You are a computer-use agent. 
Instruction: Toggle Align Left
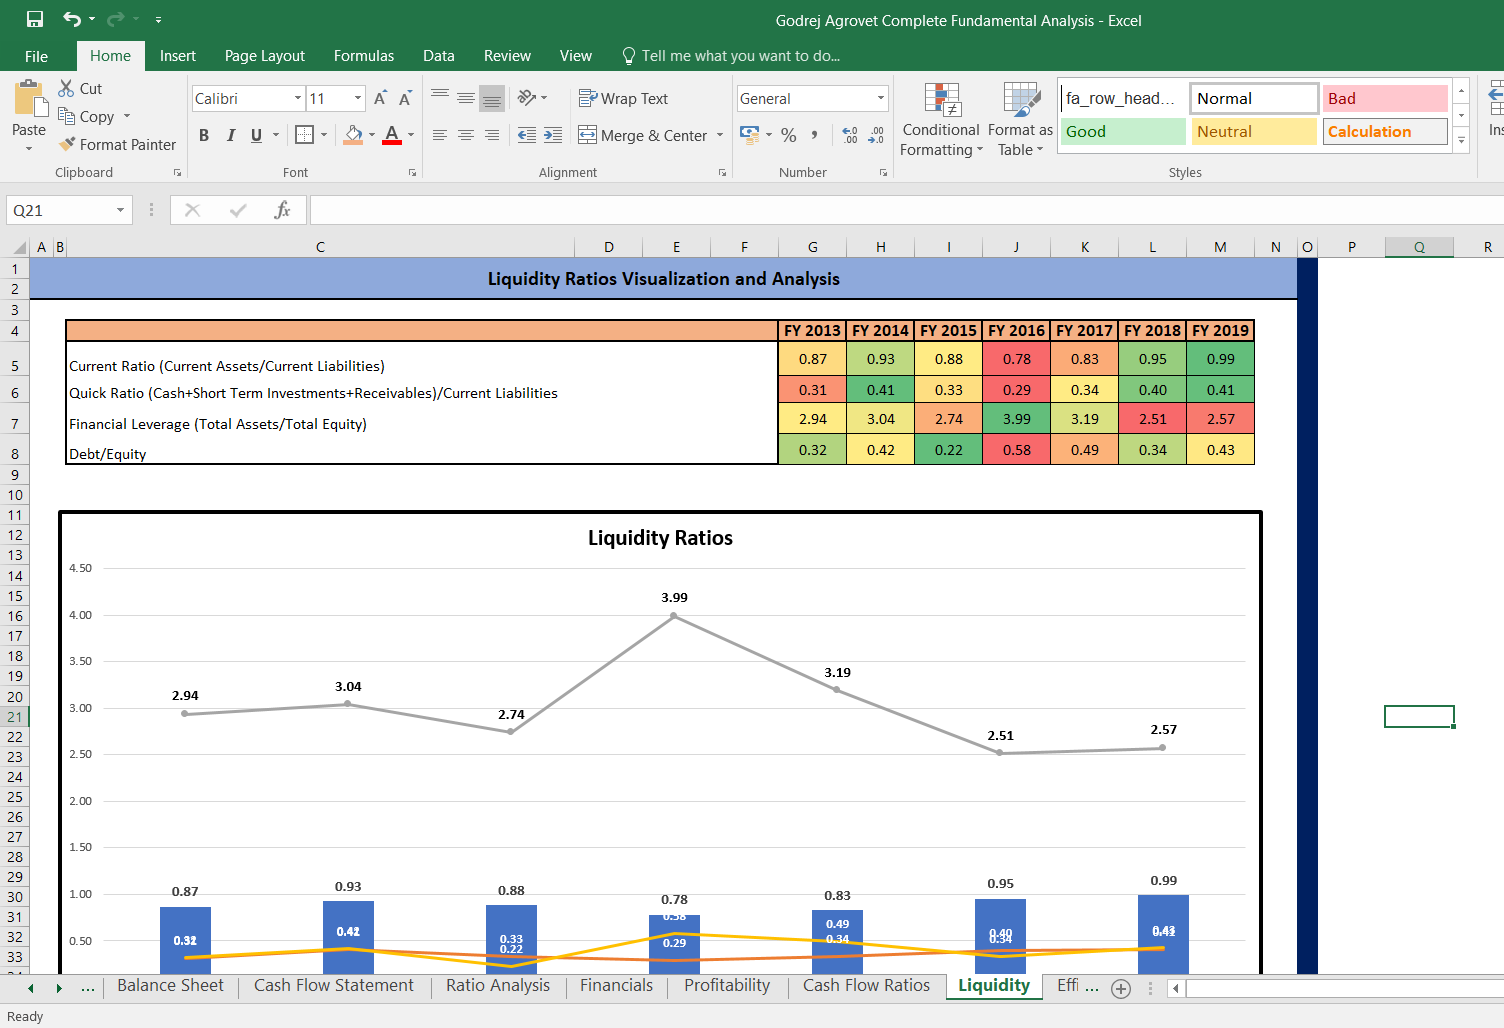(440, 135)
